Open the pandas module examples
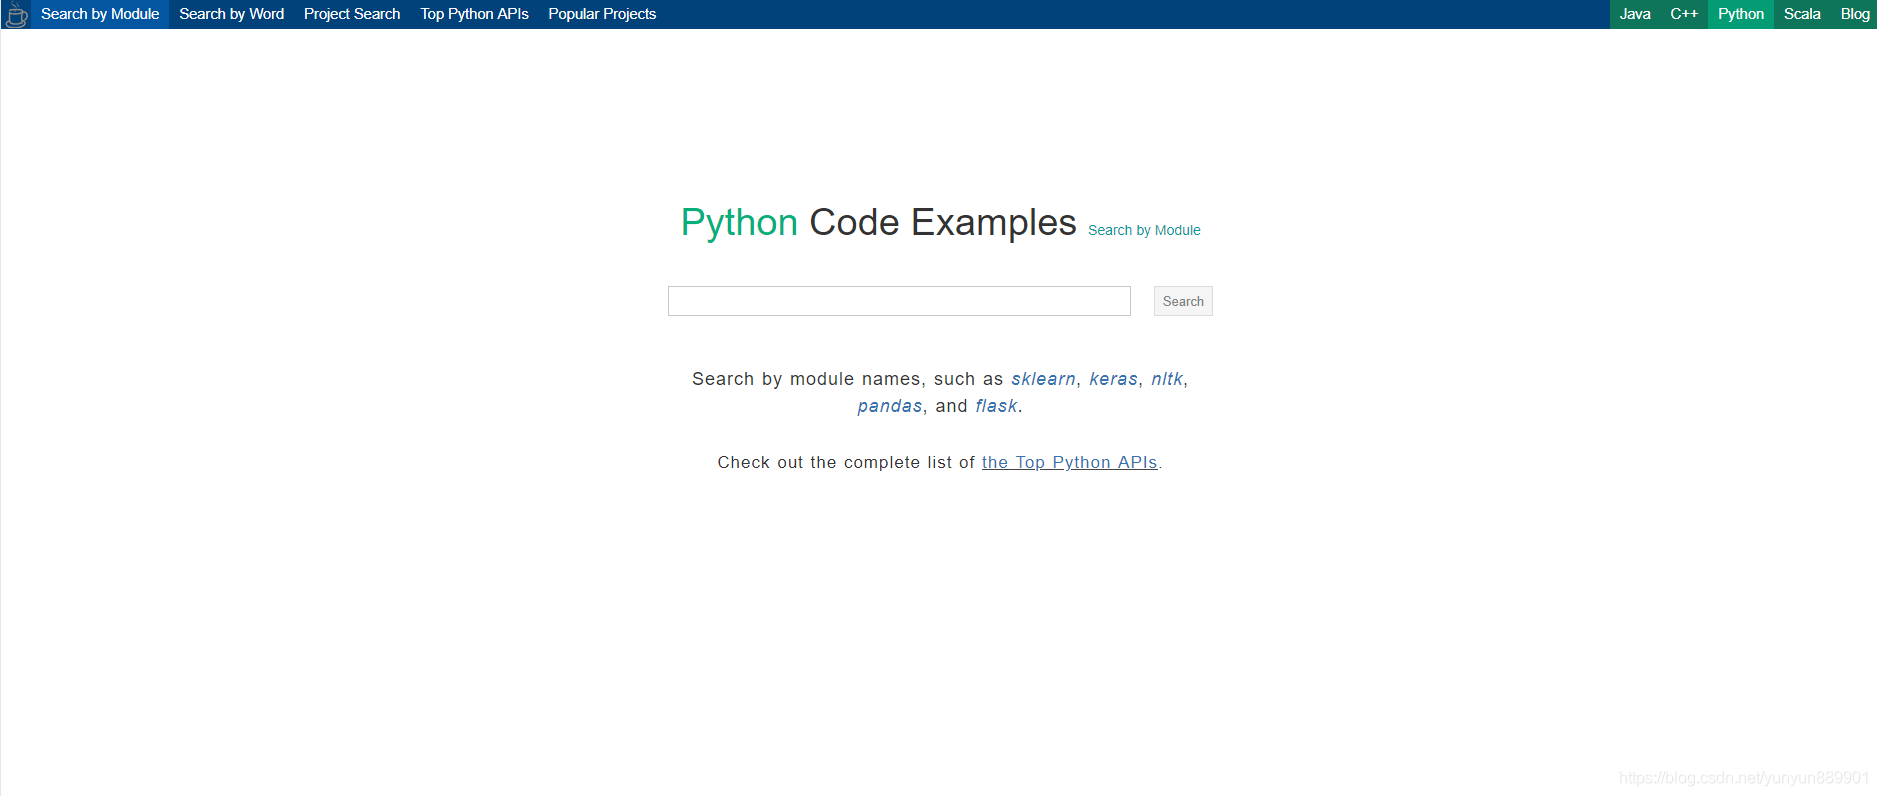Image resolution: width=1877 pixels, height=796 pixels. tap(889, 406)
